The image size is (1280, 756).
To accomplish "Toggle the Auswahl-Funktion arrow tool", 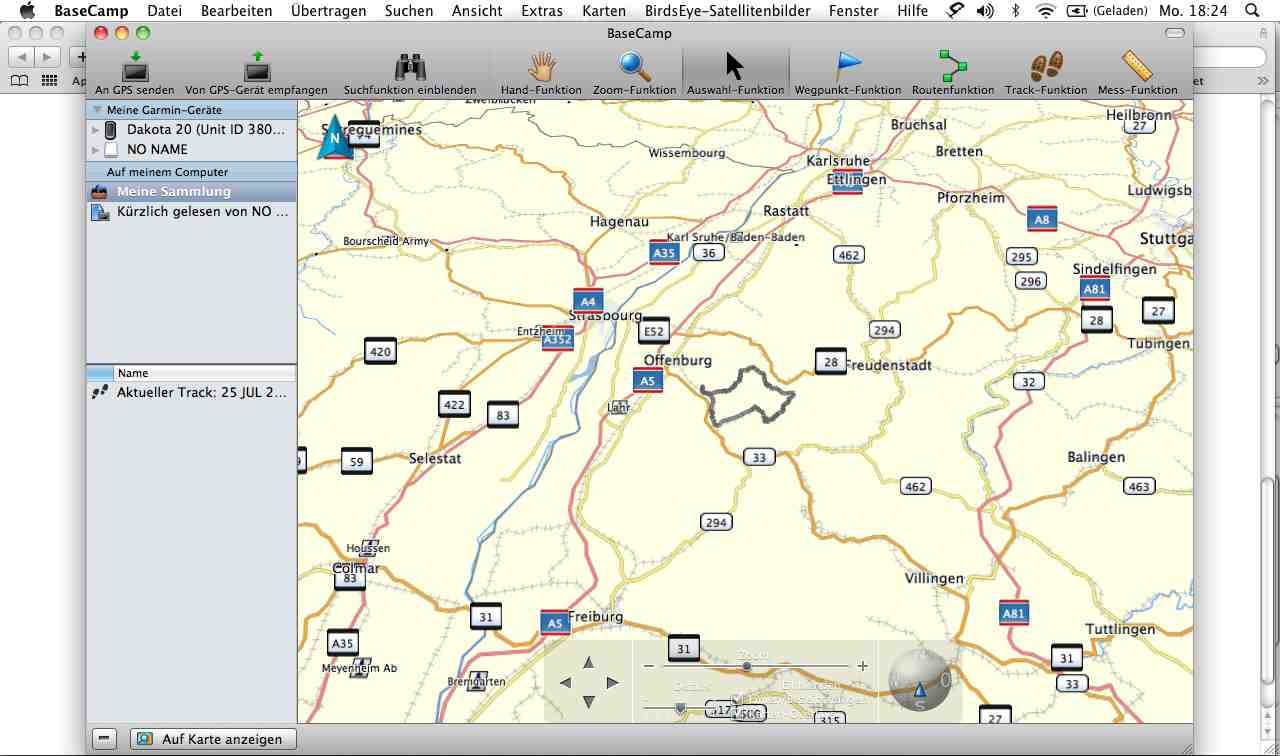I will click(735, 69).
